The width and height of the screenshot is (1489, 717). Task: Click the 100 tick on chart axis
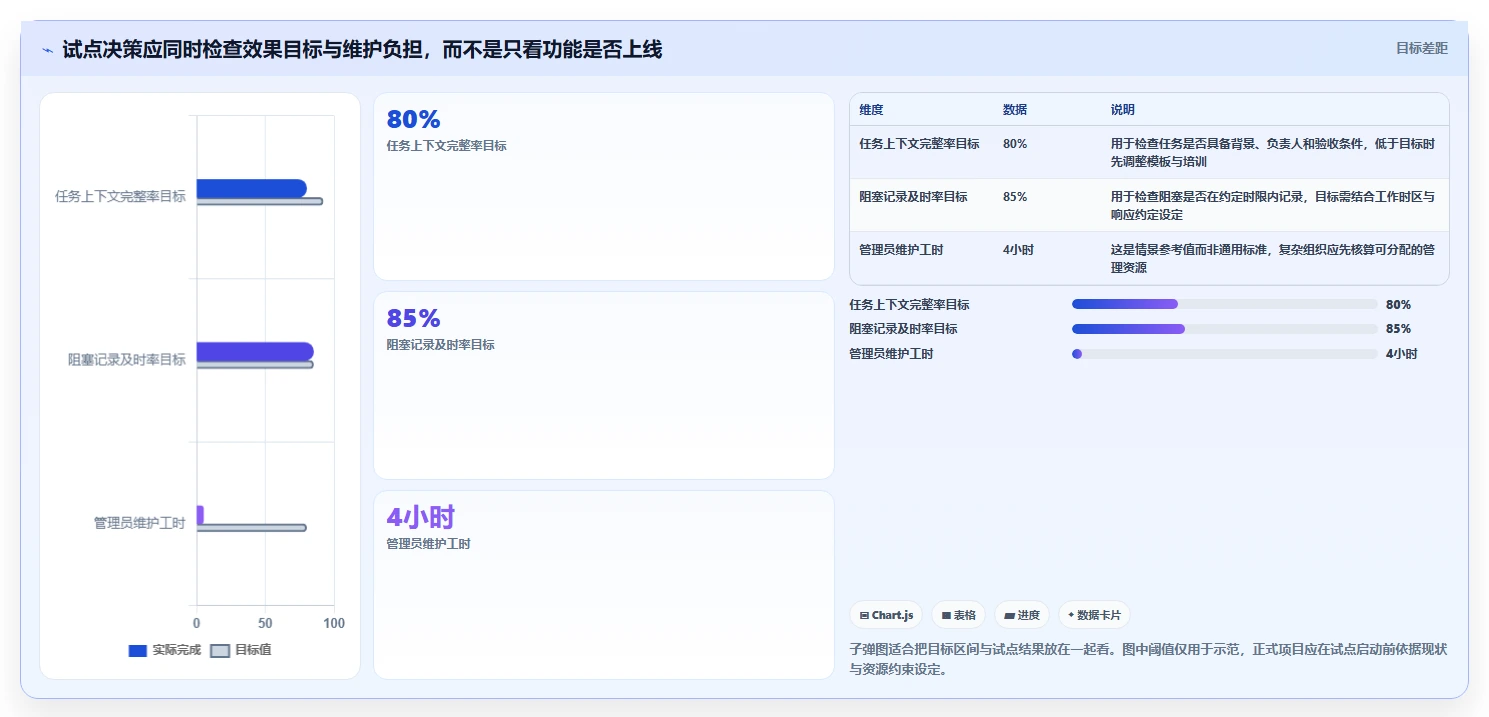pos(334,624)
